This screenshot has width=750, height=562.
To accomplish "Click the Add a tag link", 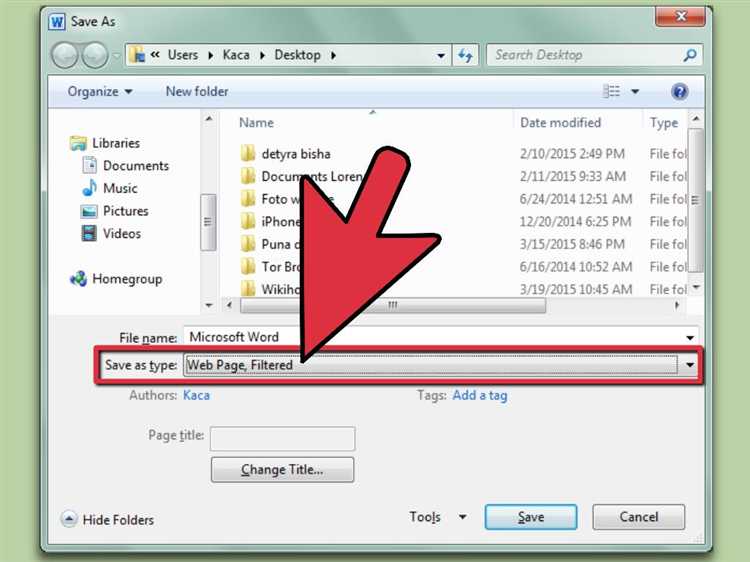I will (480, 395).
